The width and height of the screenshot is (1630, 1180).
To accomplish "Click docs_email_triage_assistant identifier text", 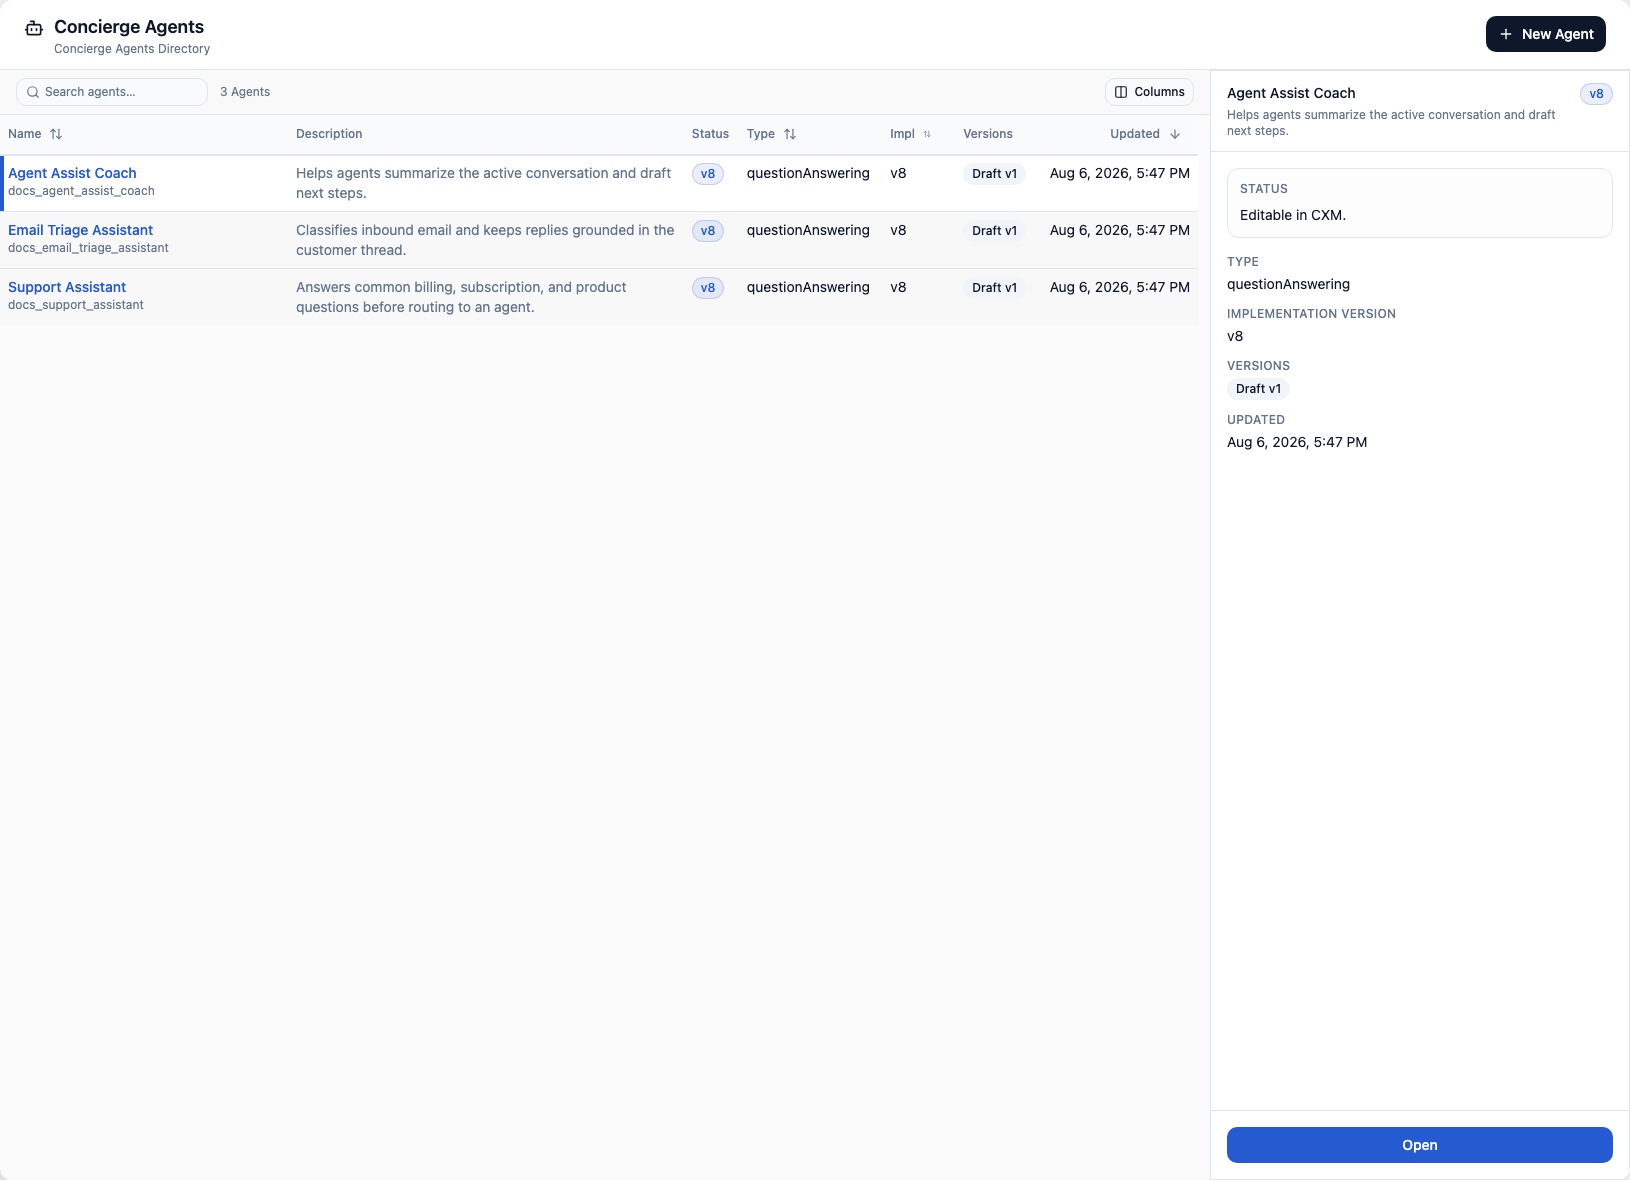I will [88, 248].
